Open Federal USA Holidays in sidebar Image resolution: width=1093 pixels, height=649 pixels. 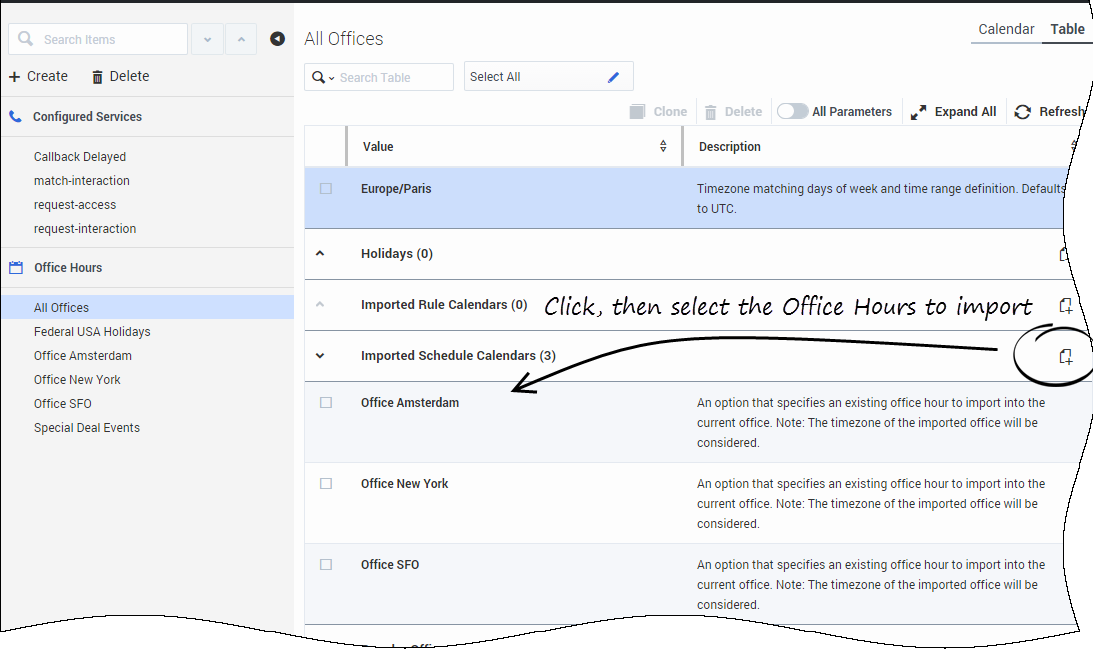pyautogui.click(x=92, y=332)
